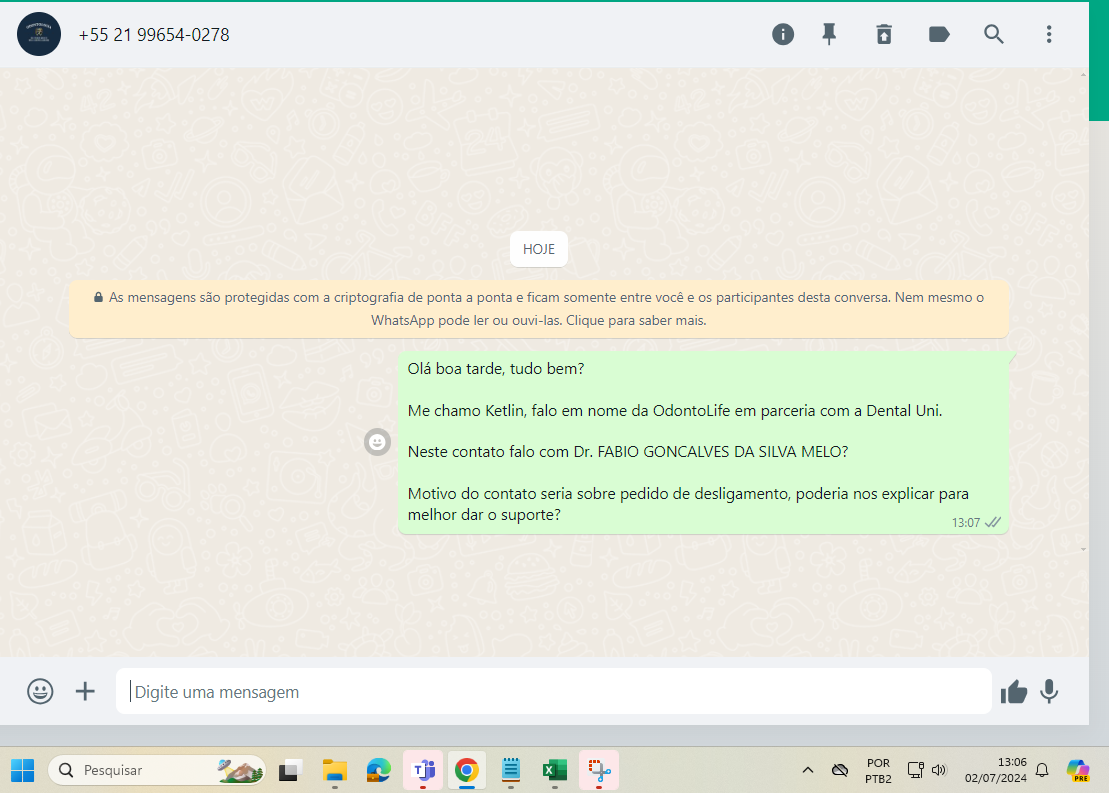Click POR PTB2 language indicator
This screenshot has height=793, width=1109.
[878, 770]
